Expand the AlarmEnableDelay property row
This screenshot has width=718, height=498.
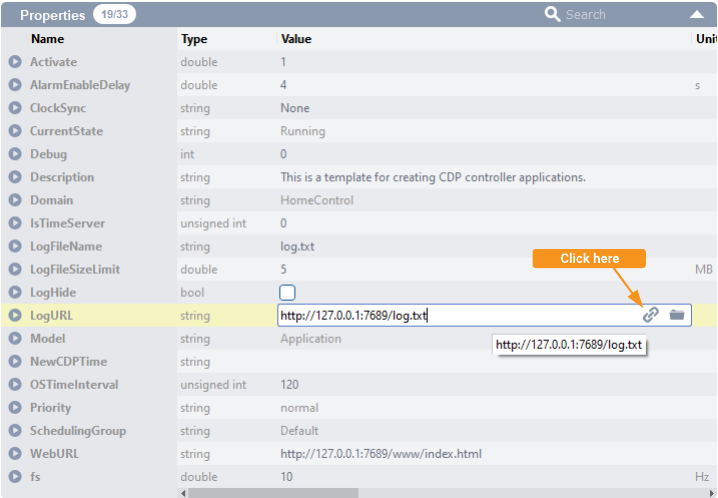[15, 85]
